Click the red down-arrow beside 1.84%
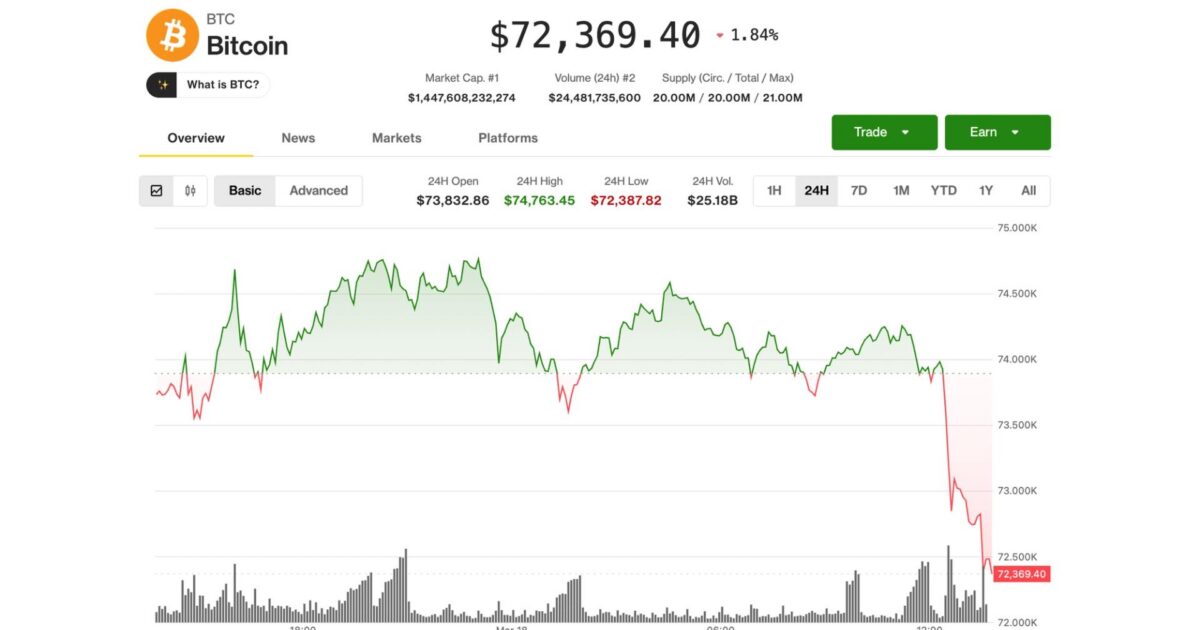Screen dimensions: 1200x630 click(721, 33)
